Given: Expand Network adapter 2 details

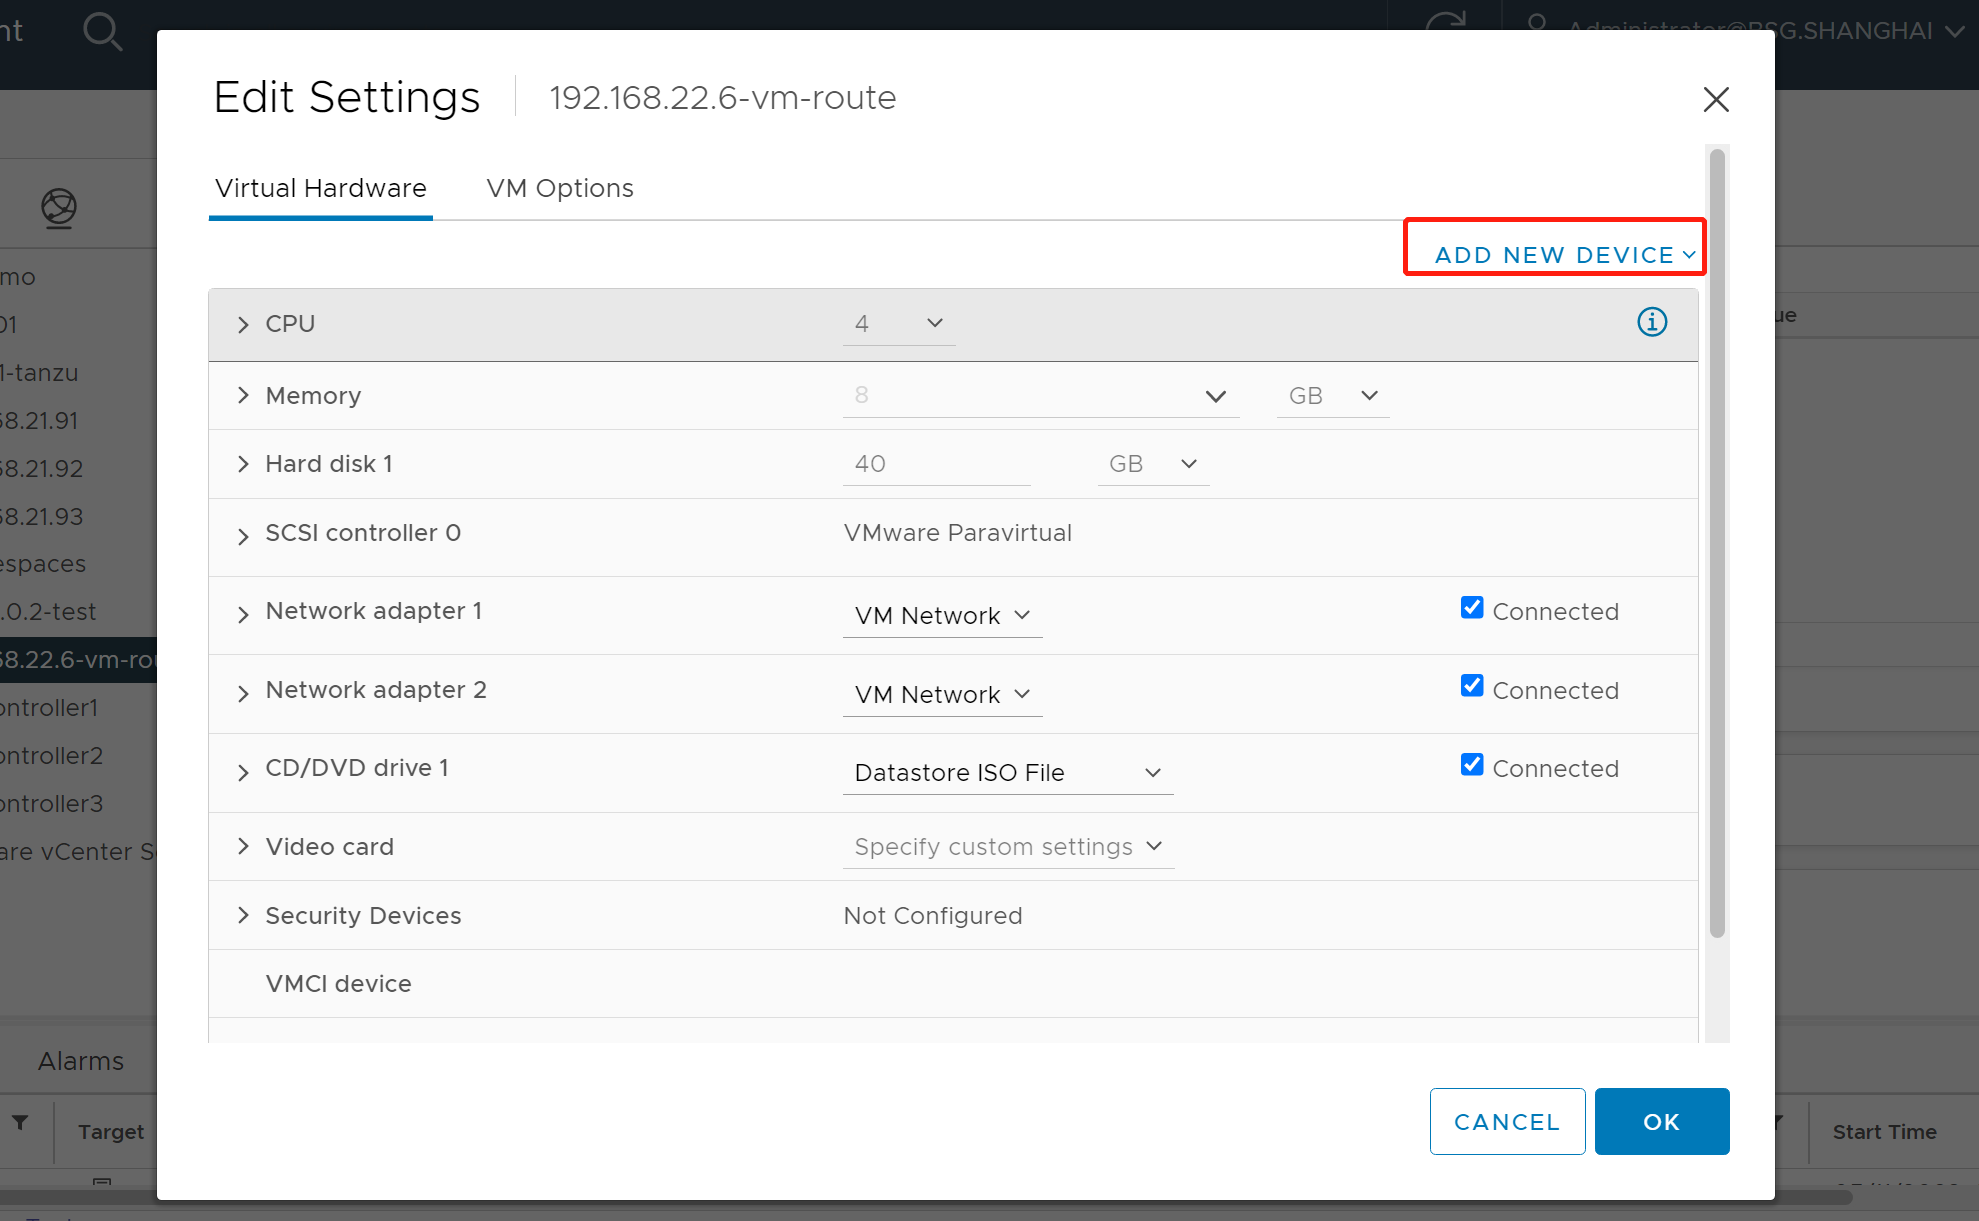Looking at the screenshot, I should 243,694.
